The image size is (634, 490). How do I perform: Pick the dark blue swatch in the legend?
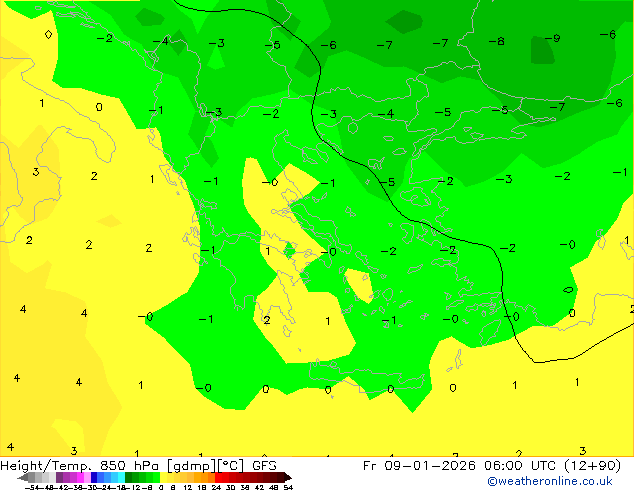point(94,477)
